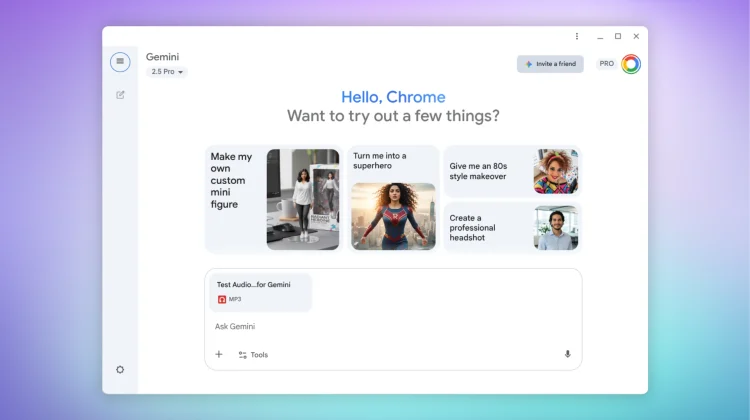Image resolution: width=750 pixels, height=420 pixels.
Task: Start a new chat with pencil icon
Action: coord(120,95)
